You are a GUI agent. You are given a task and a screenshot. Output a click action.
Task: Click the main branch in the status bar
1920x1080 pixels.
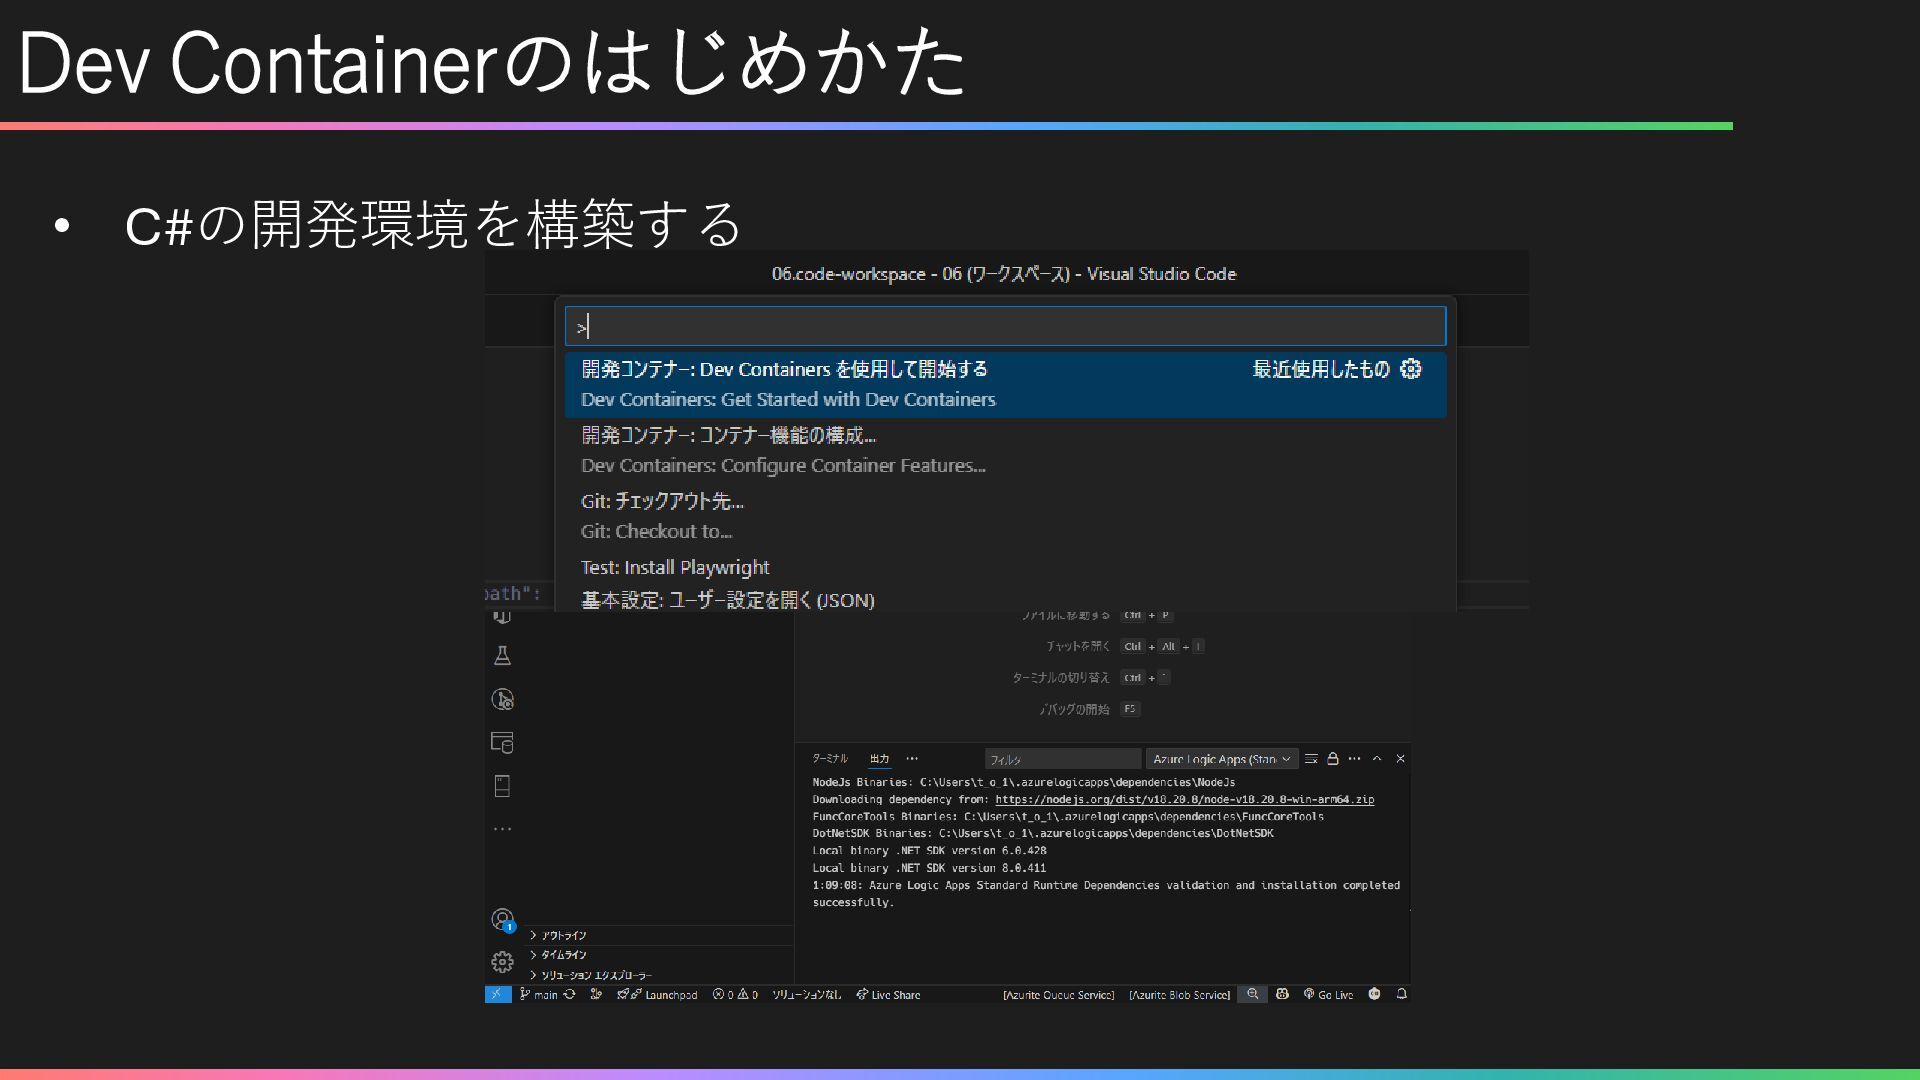(539, 994)
